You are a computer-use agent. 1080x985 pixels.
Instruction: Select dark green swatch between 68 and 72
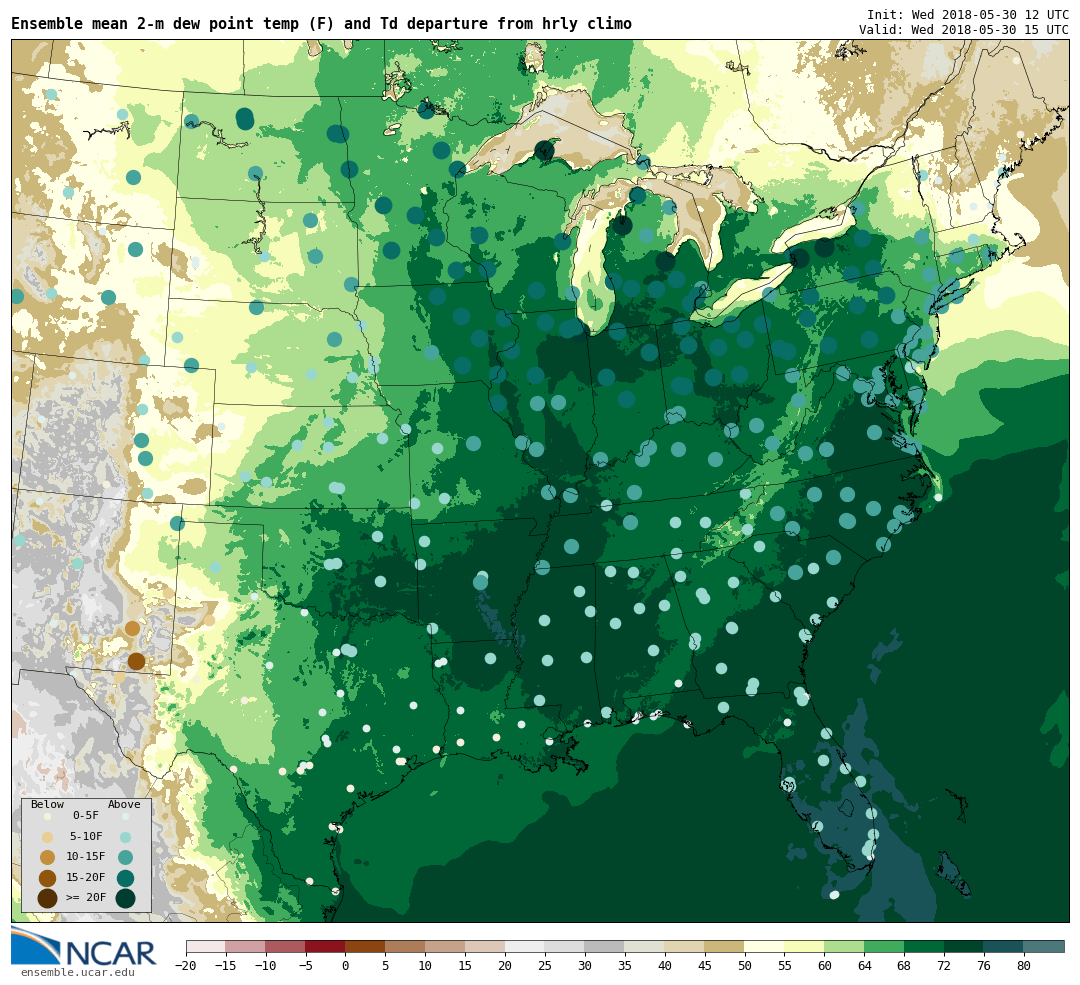tap(925, 946)
